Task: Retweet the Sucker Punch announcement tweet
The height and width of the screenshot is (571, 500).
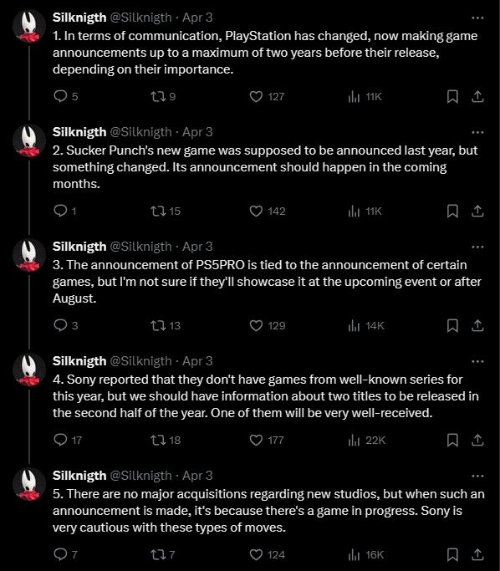Action: coord(165,211)
